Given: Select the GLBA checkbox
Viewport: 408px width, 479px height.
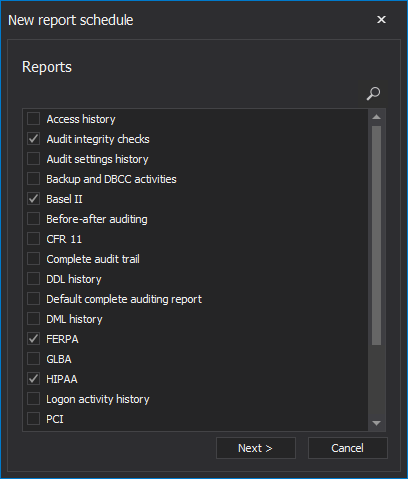Looking at the screenshot, I should click(33, 359).
